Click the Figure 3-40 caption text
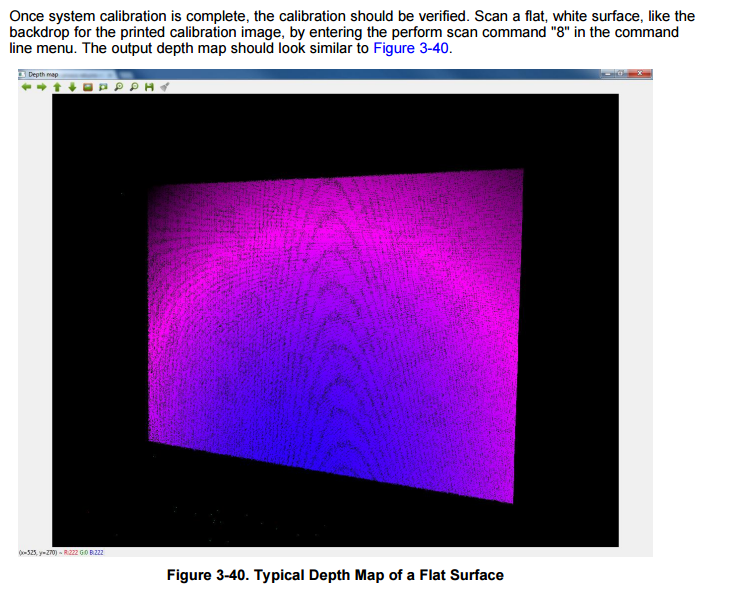Image resolution: width=740 pixels, height=602 pixels. pyautogui.click(x=335, y=575)
